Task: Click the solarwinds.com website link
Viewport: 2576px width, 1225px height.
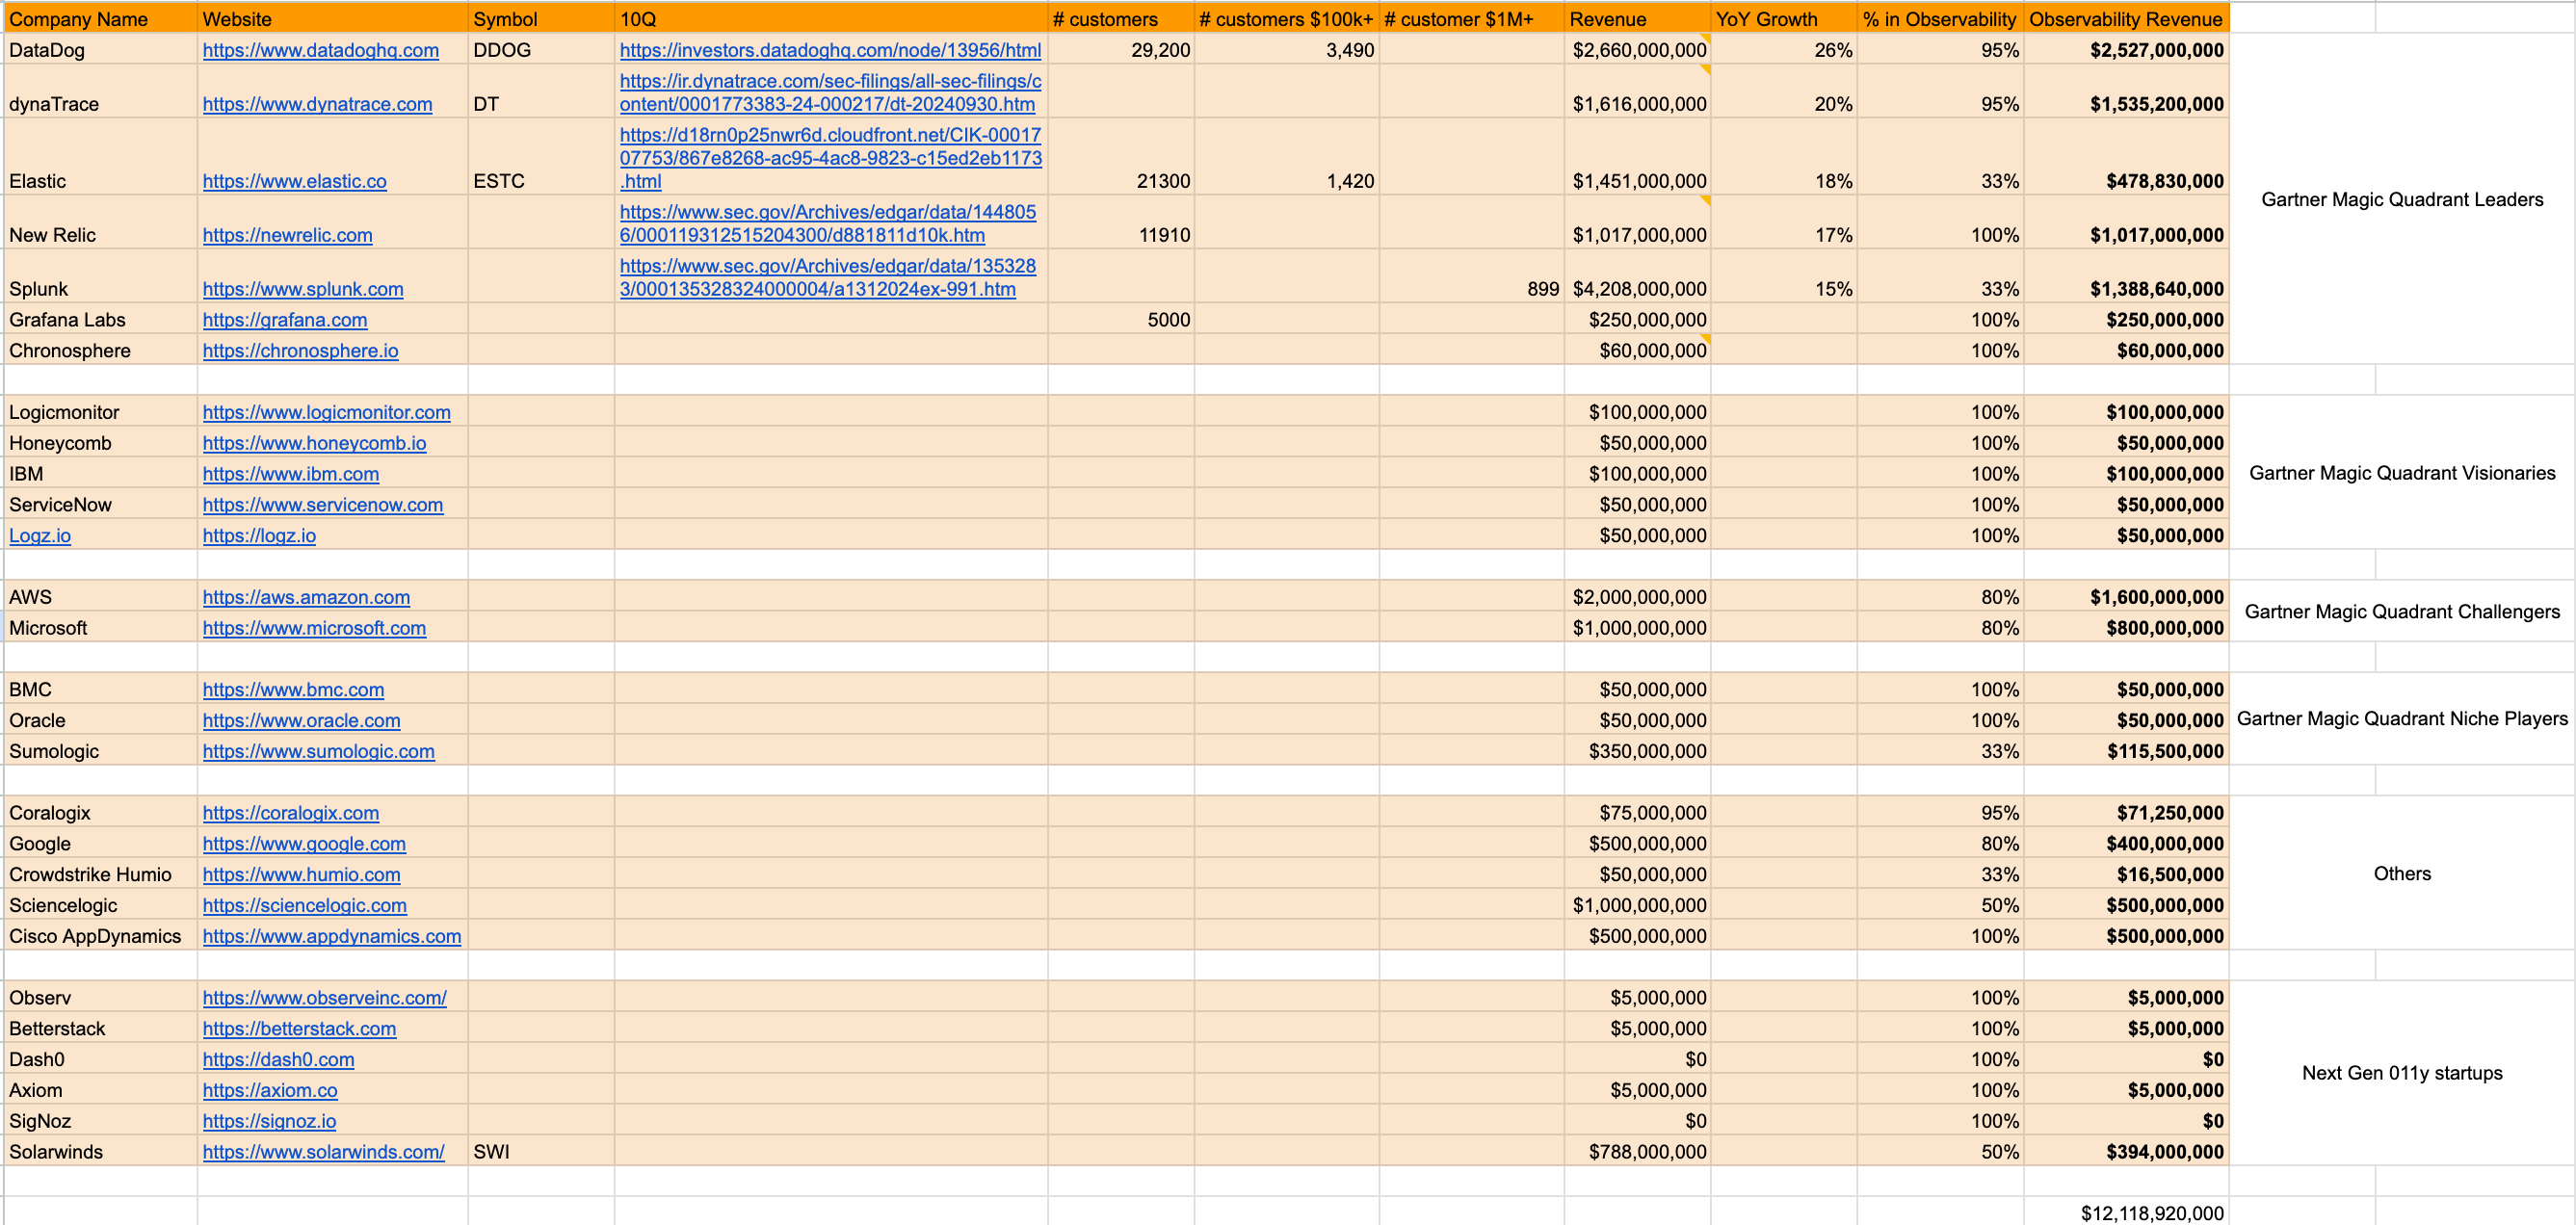Action: (x=323, y=1152)
